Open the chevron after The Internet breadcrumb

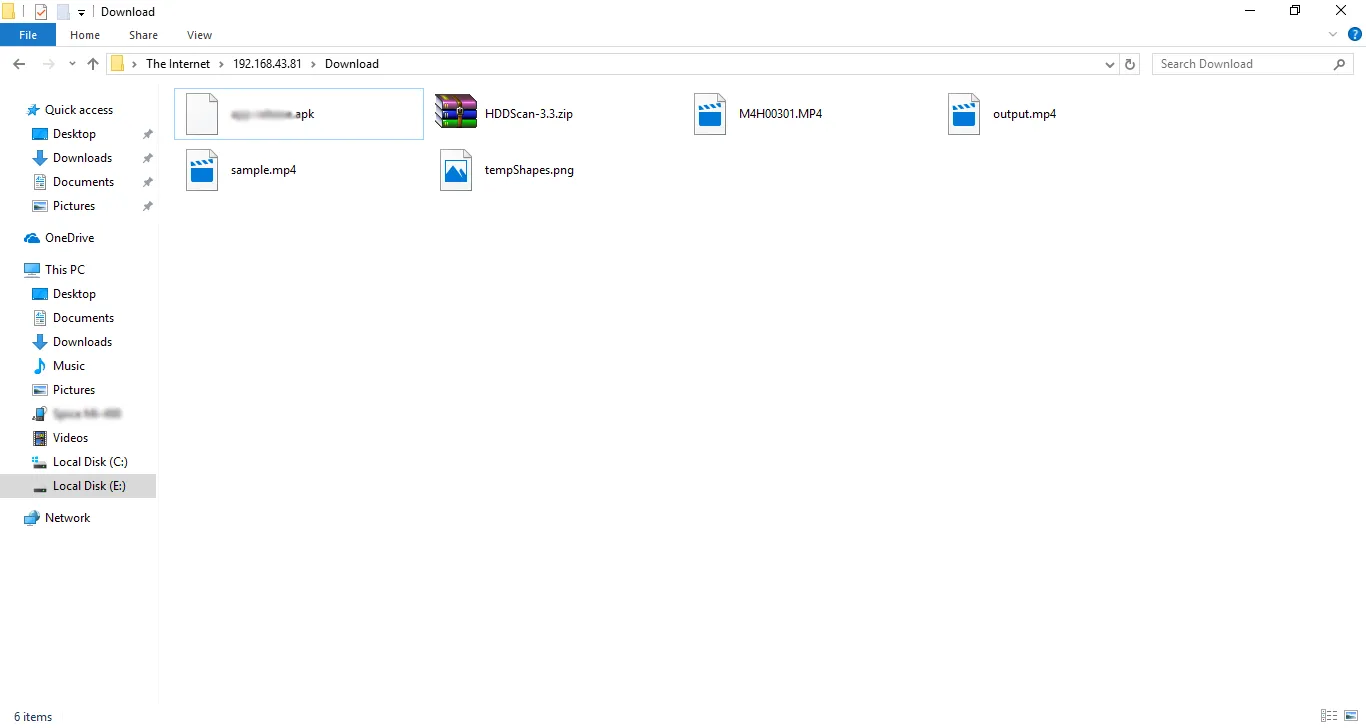pos(223,64)
